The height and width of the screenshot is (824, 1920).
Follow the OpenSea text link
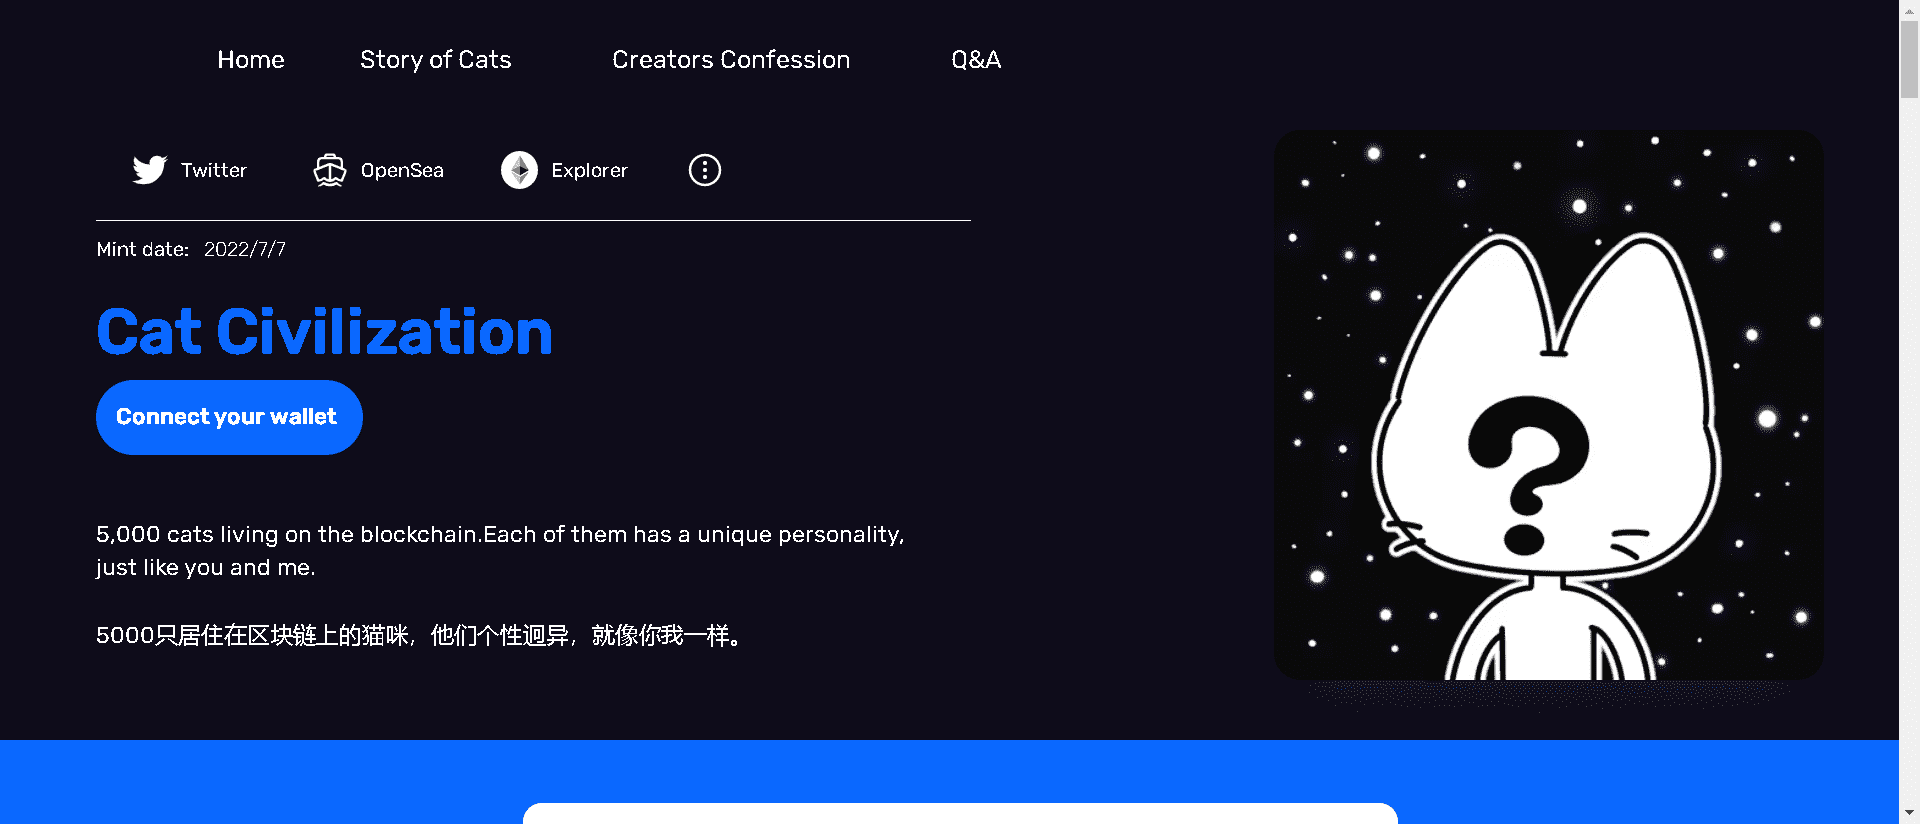click(x=402, y=170)
